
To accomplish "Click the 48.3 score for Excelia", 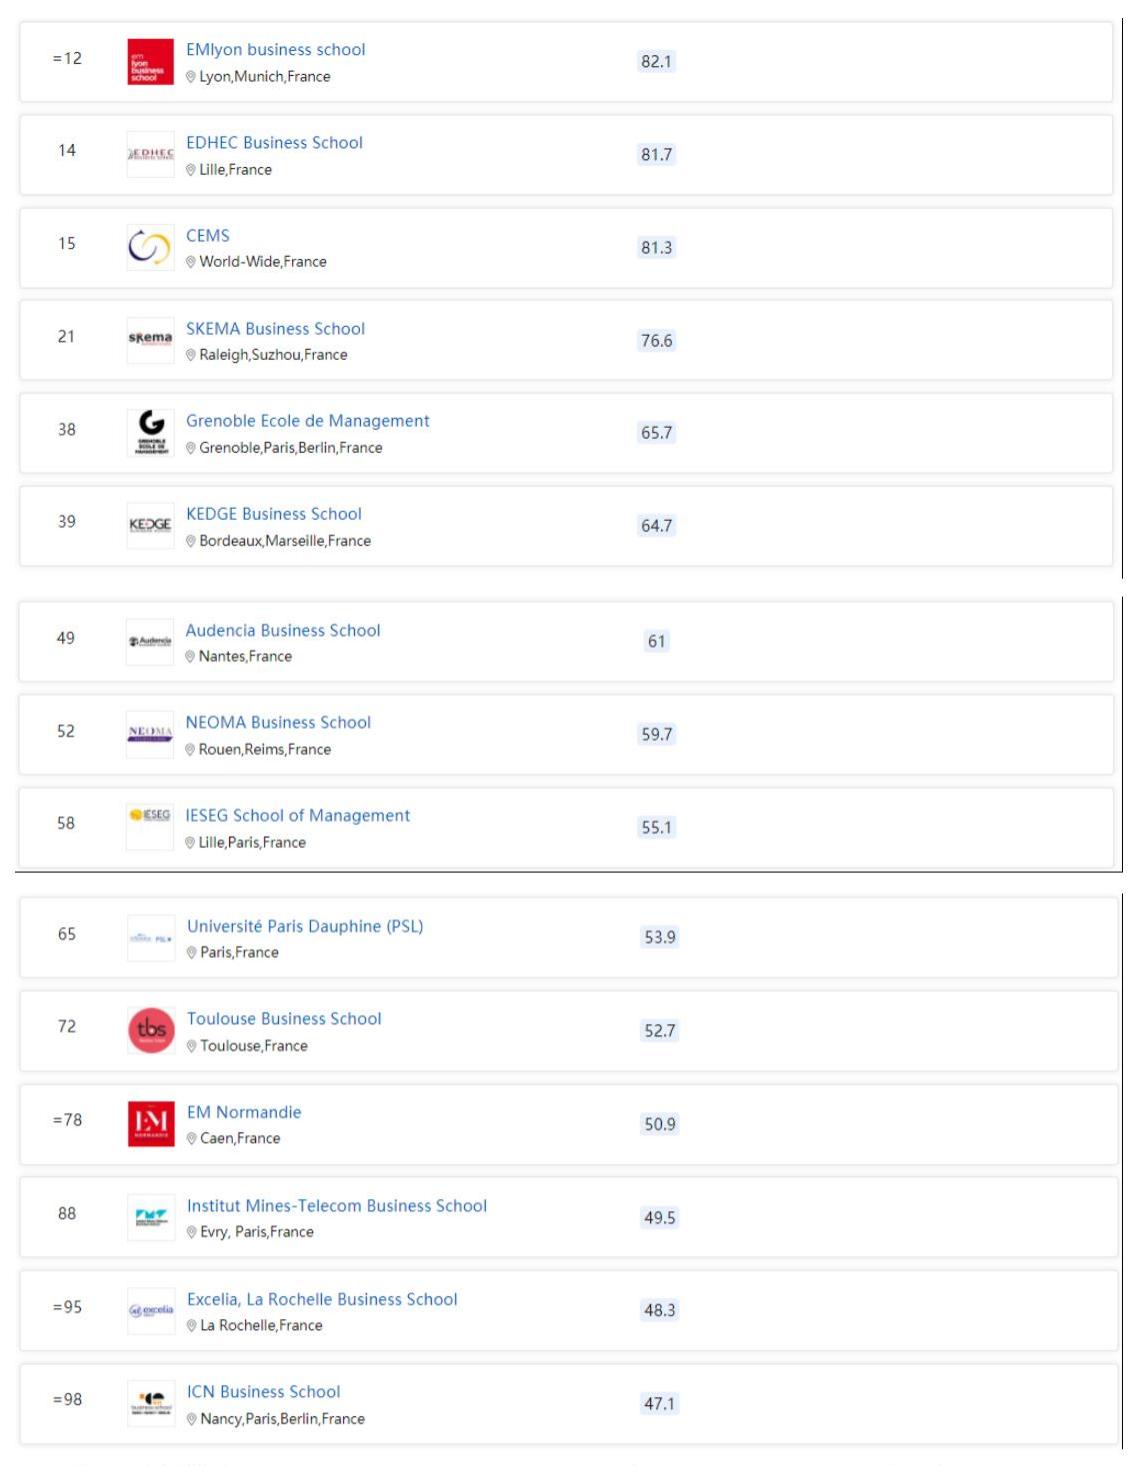I will [x=660, y=1310].
